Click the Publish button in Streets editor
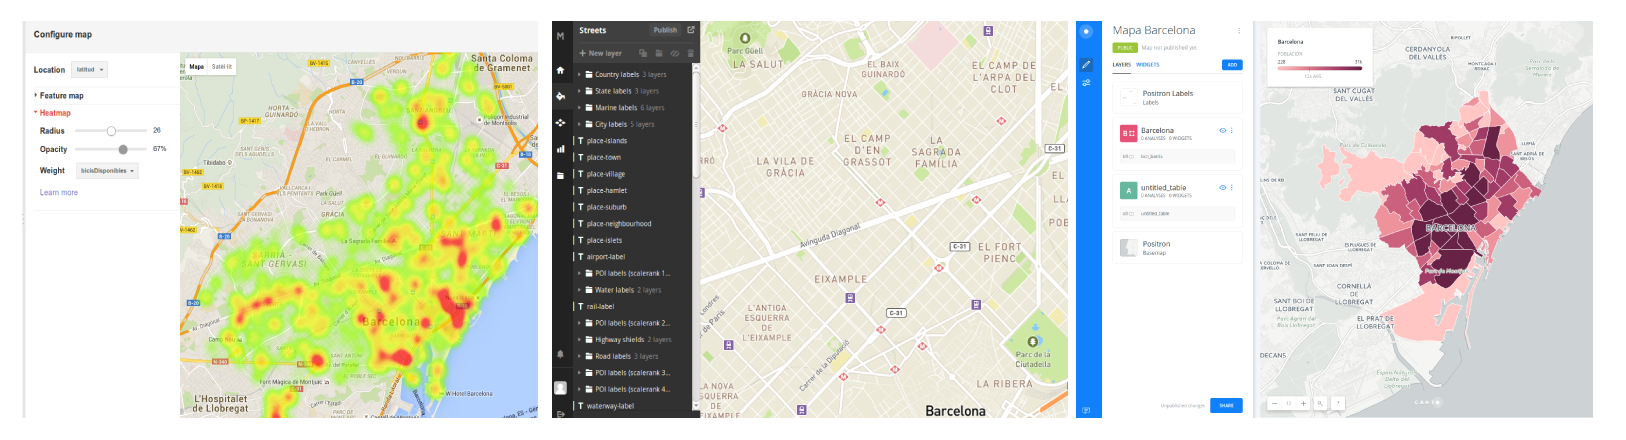Screen dimensions: 1626x440 click(x=665, y=30)
